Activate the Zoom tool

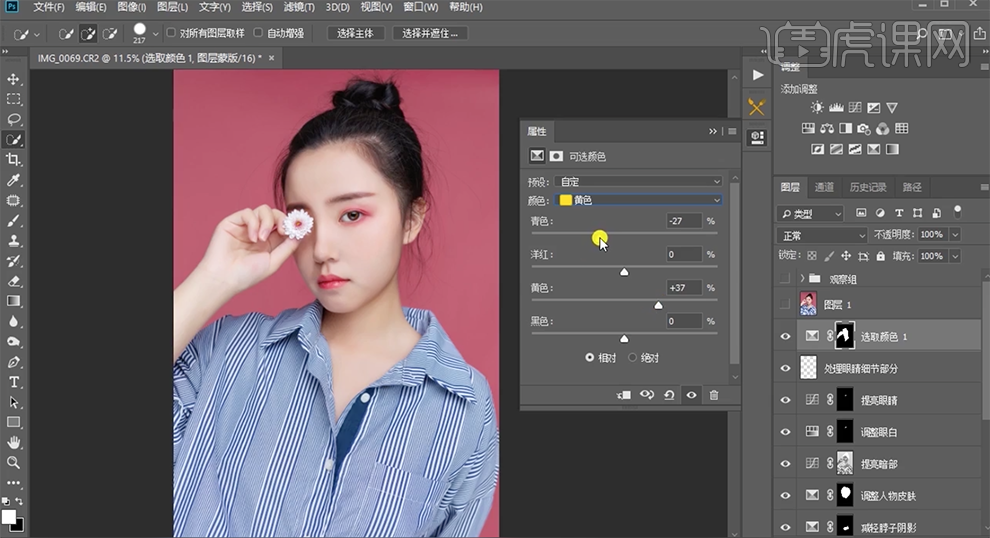coord(14,463)
